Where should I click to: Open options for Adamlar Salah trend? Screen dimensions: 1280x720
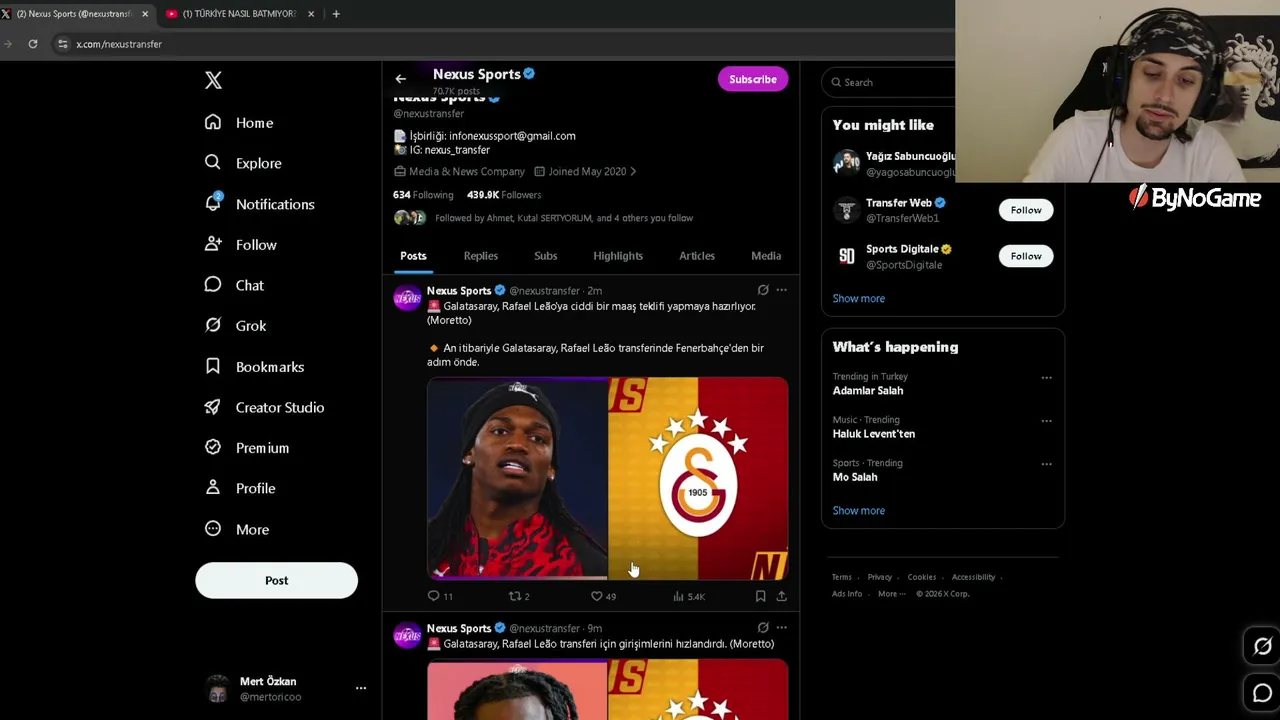tap(1046, 378)
